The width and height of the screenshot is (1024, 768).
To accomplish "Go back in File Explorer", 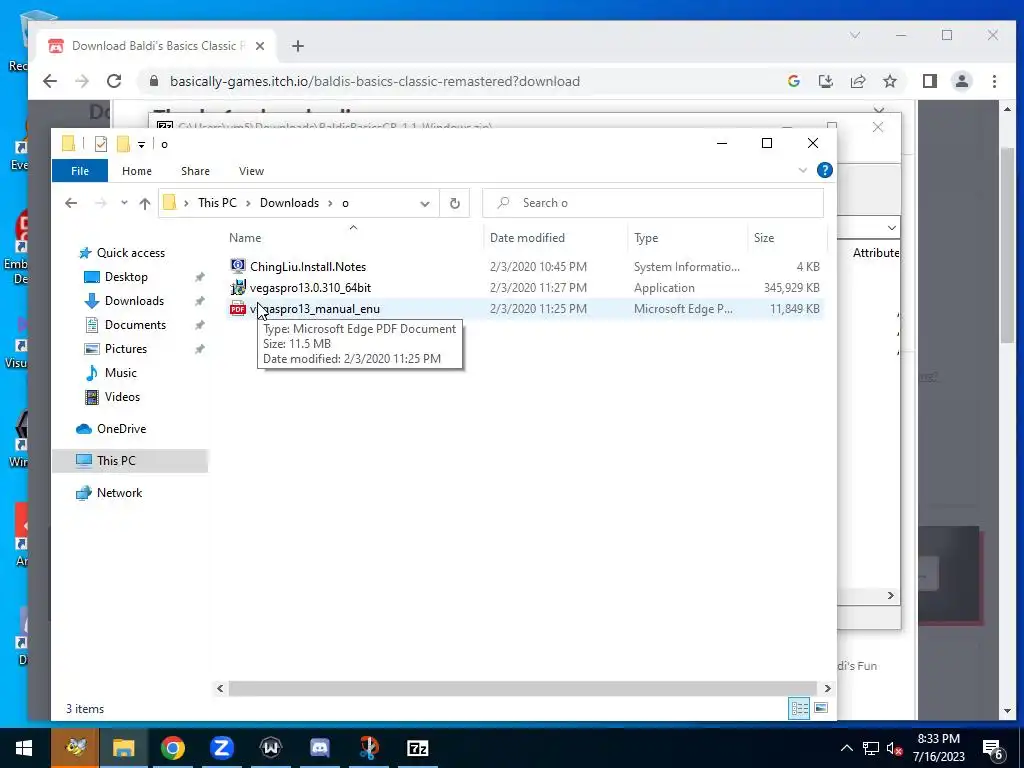I will [x=71, y=203].
